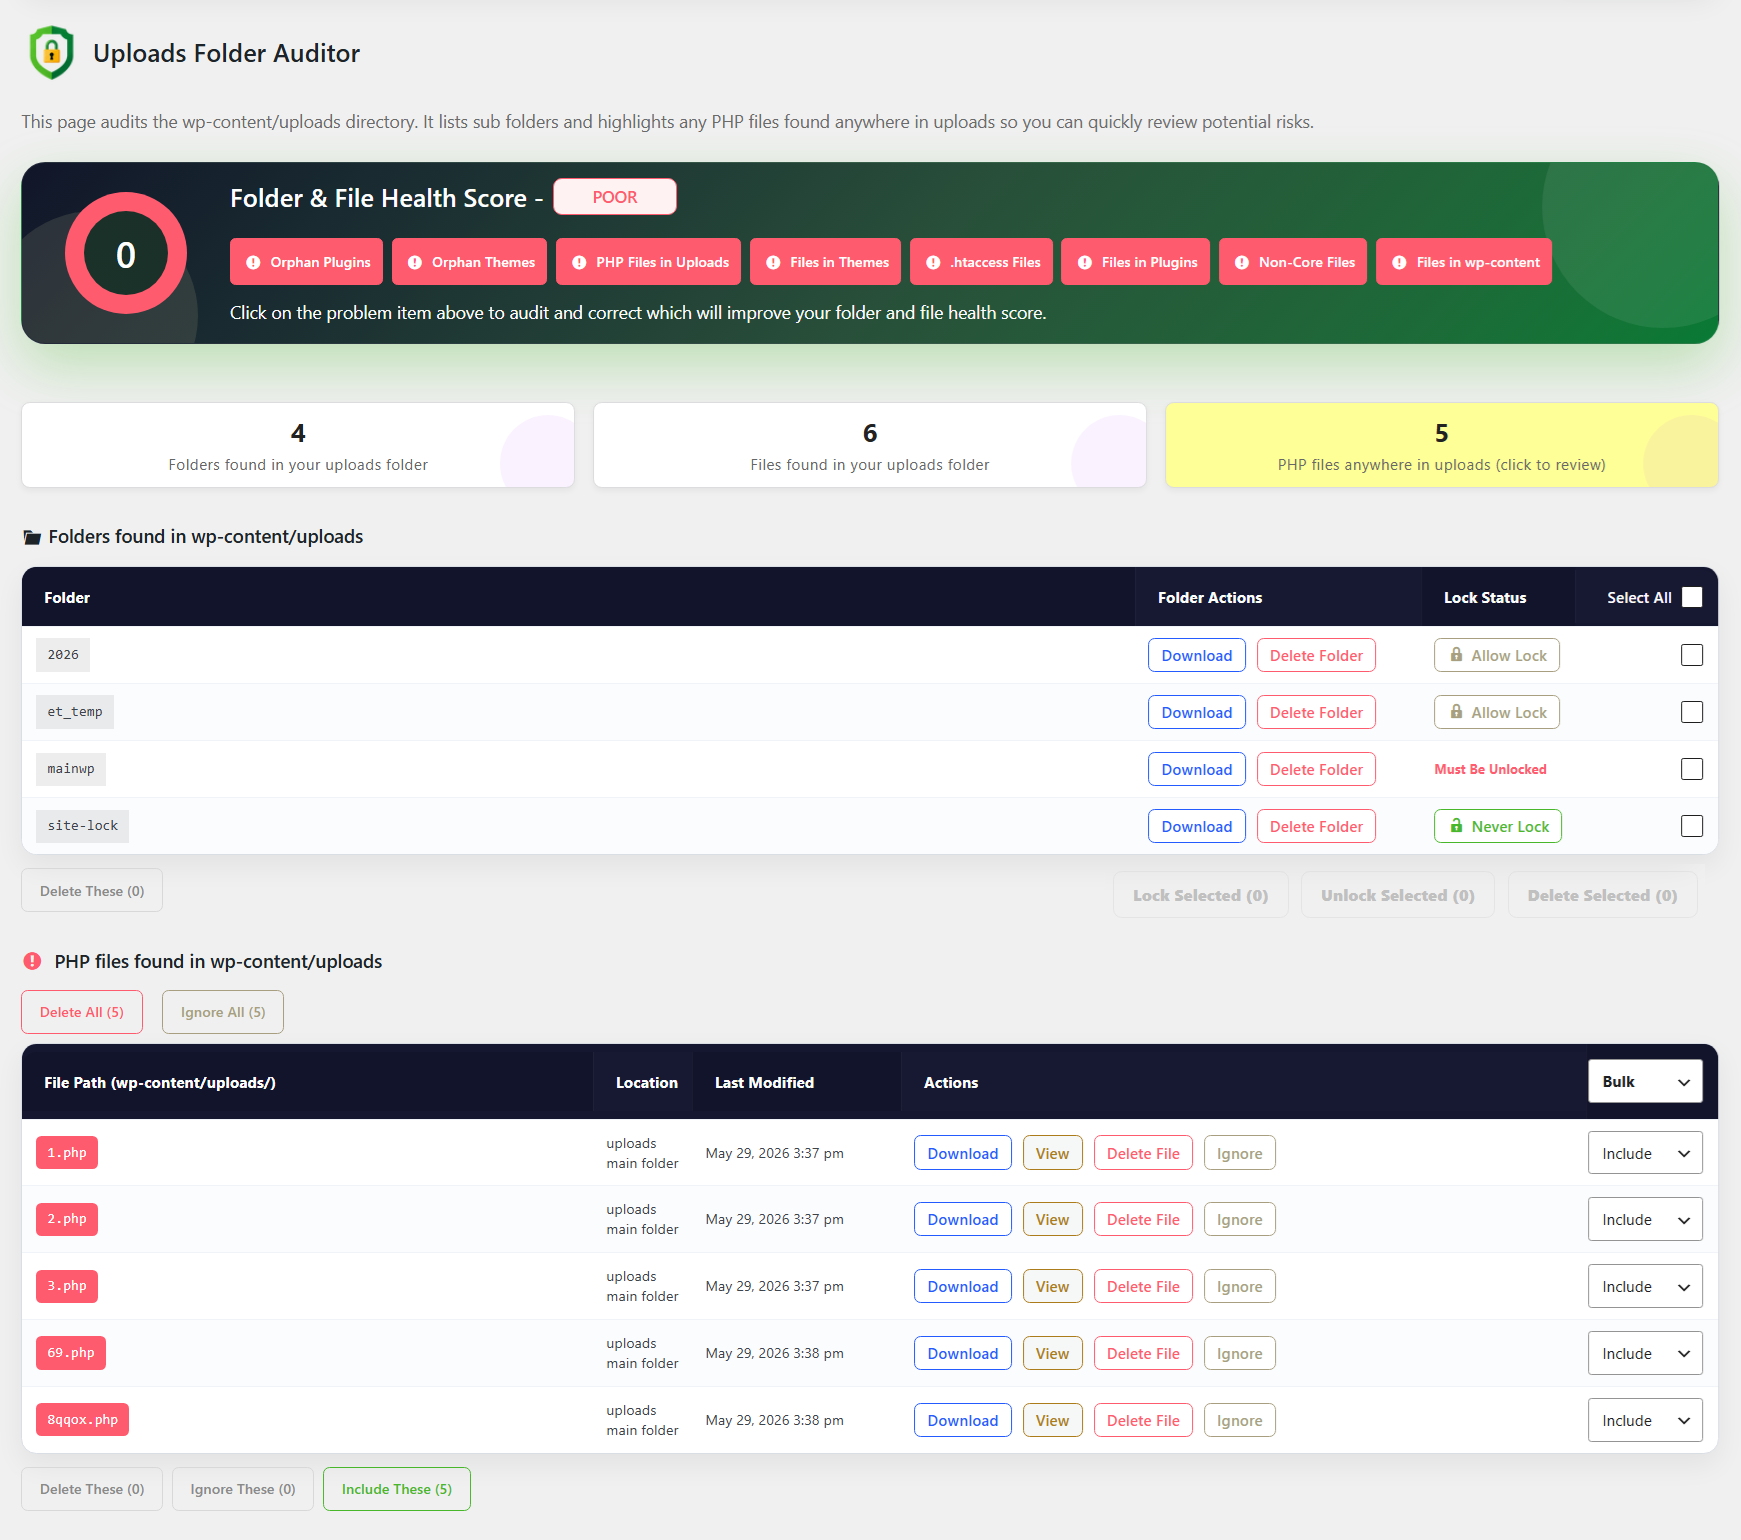1741x1540 pixels.
Task: Review the 5 PHP files yellow card
Action: click(x=1442, y=445)
